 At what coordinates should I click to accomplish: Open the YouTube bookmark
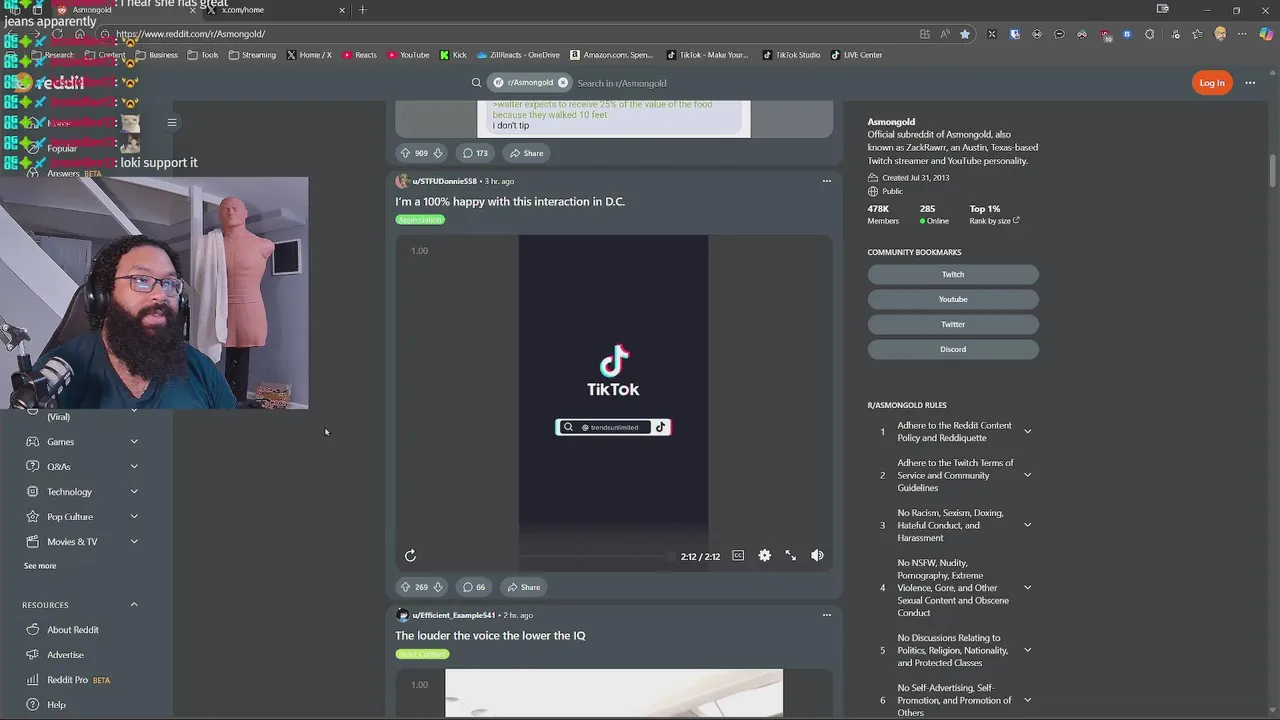(408, 55)
